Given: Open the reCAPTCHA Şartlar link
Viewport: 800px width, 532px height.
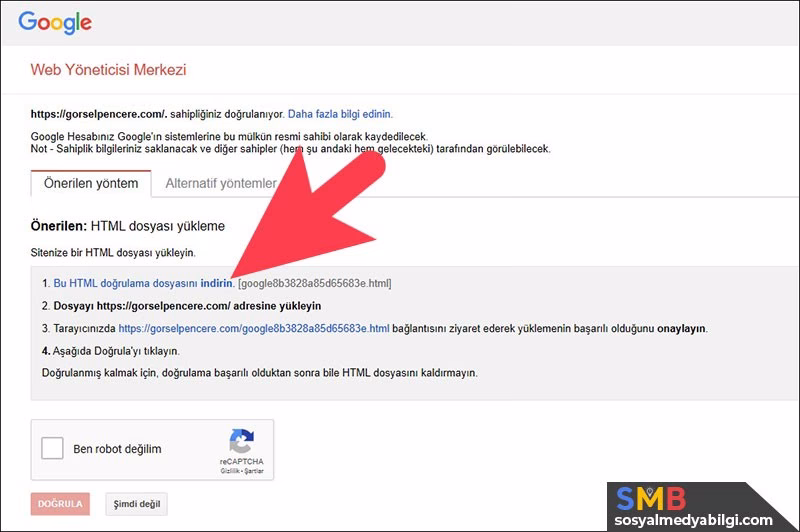Looking at the screenshot, I should coord(254,471).
